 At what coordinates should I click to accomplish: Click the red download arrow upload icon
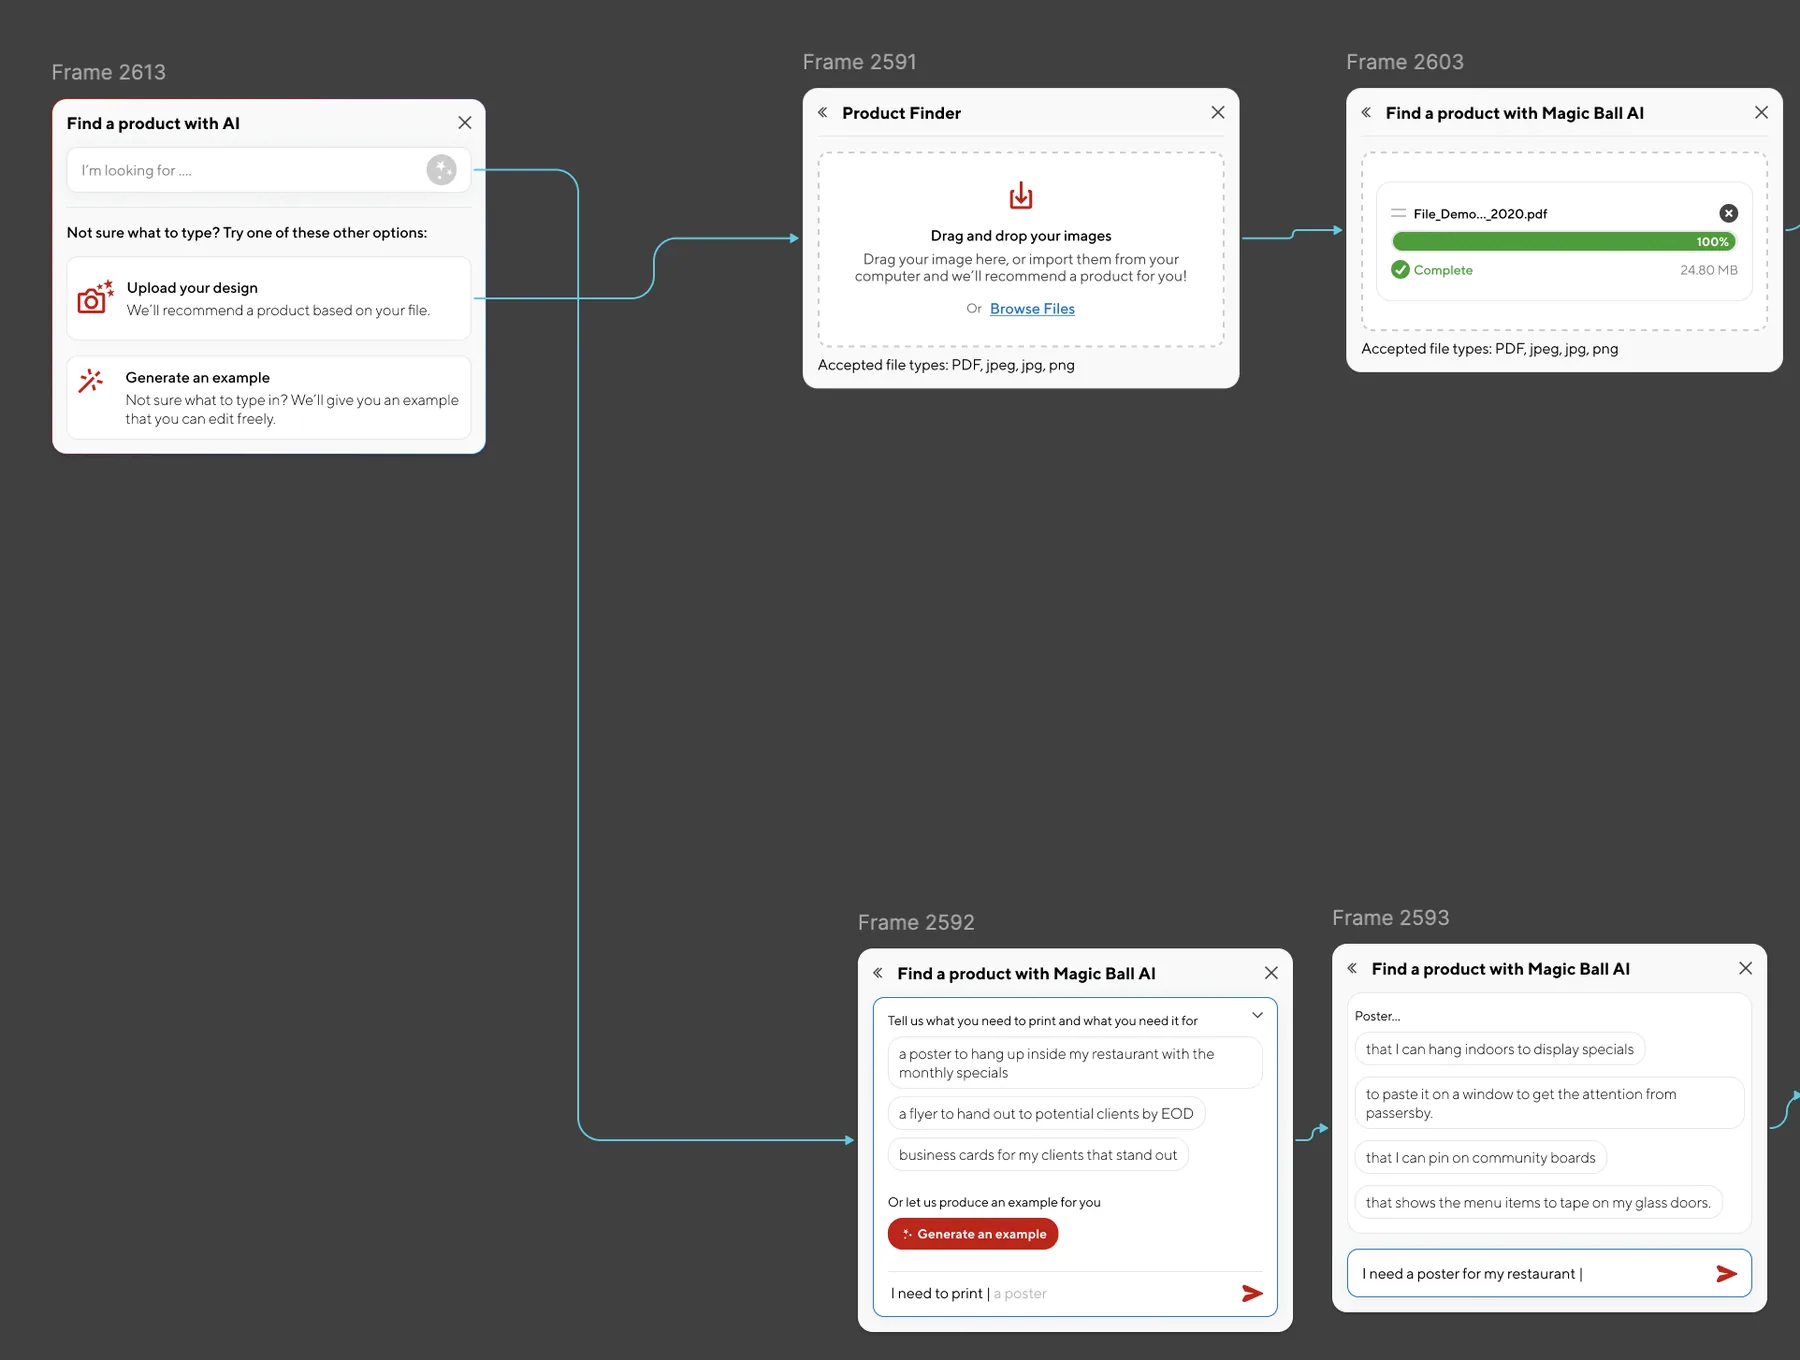click(x=1021, y=195)
